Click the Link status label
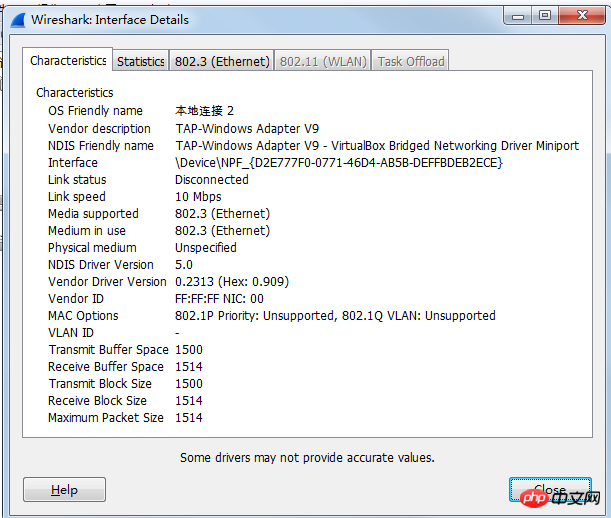Screen dimensions: 611x518 tap(77, 180)
